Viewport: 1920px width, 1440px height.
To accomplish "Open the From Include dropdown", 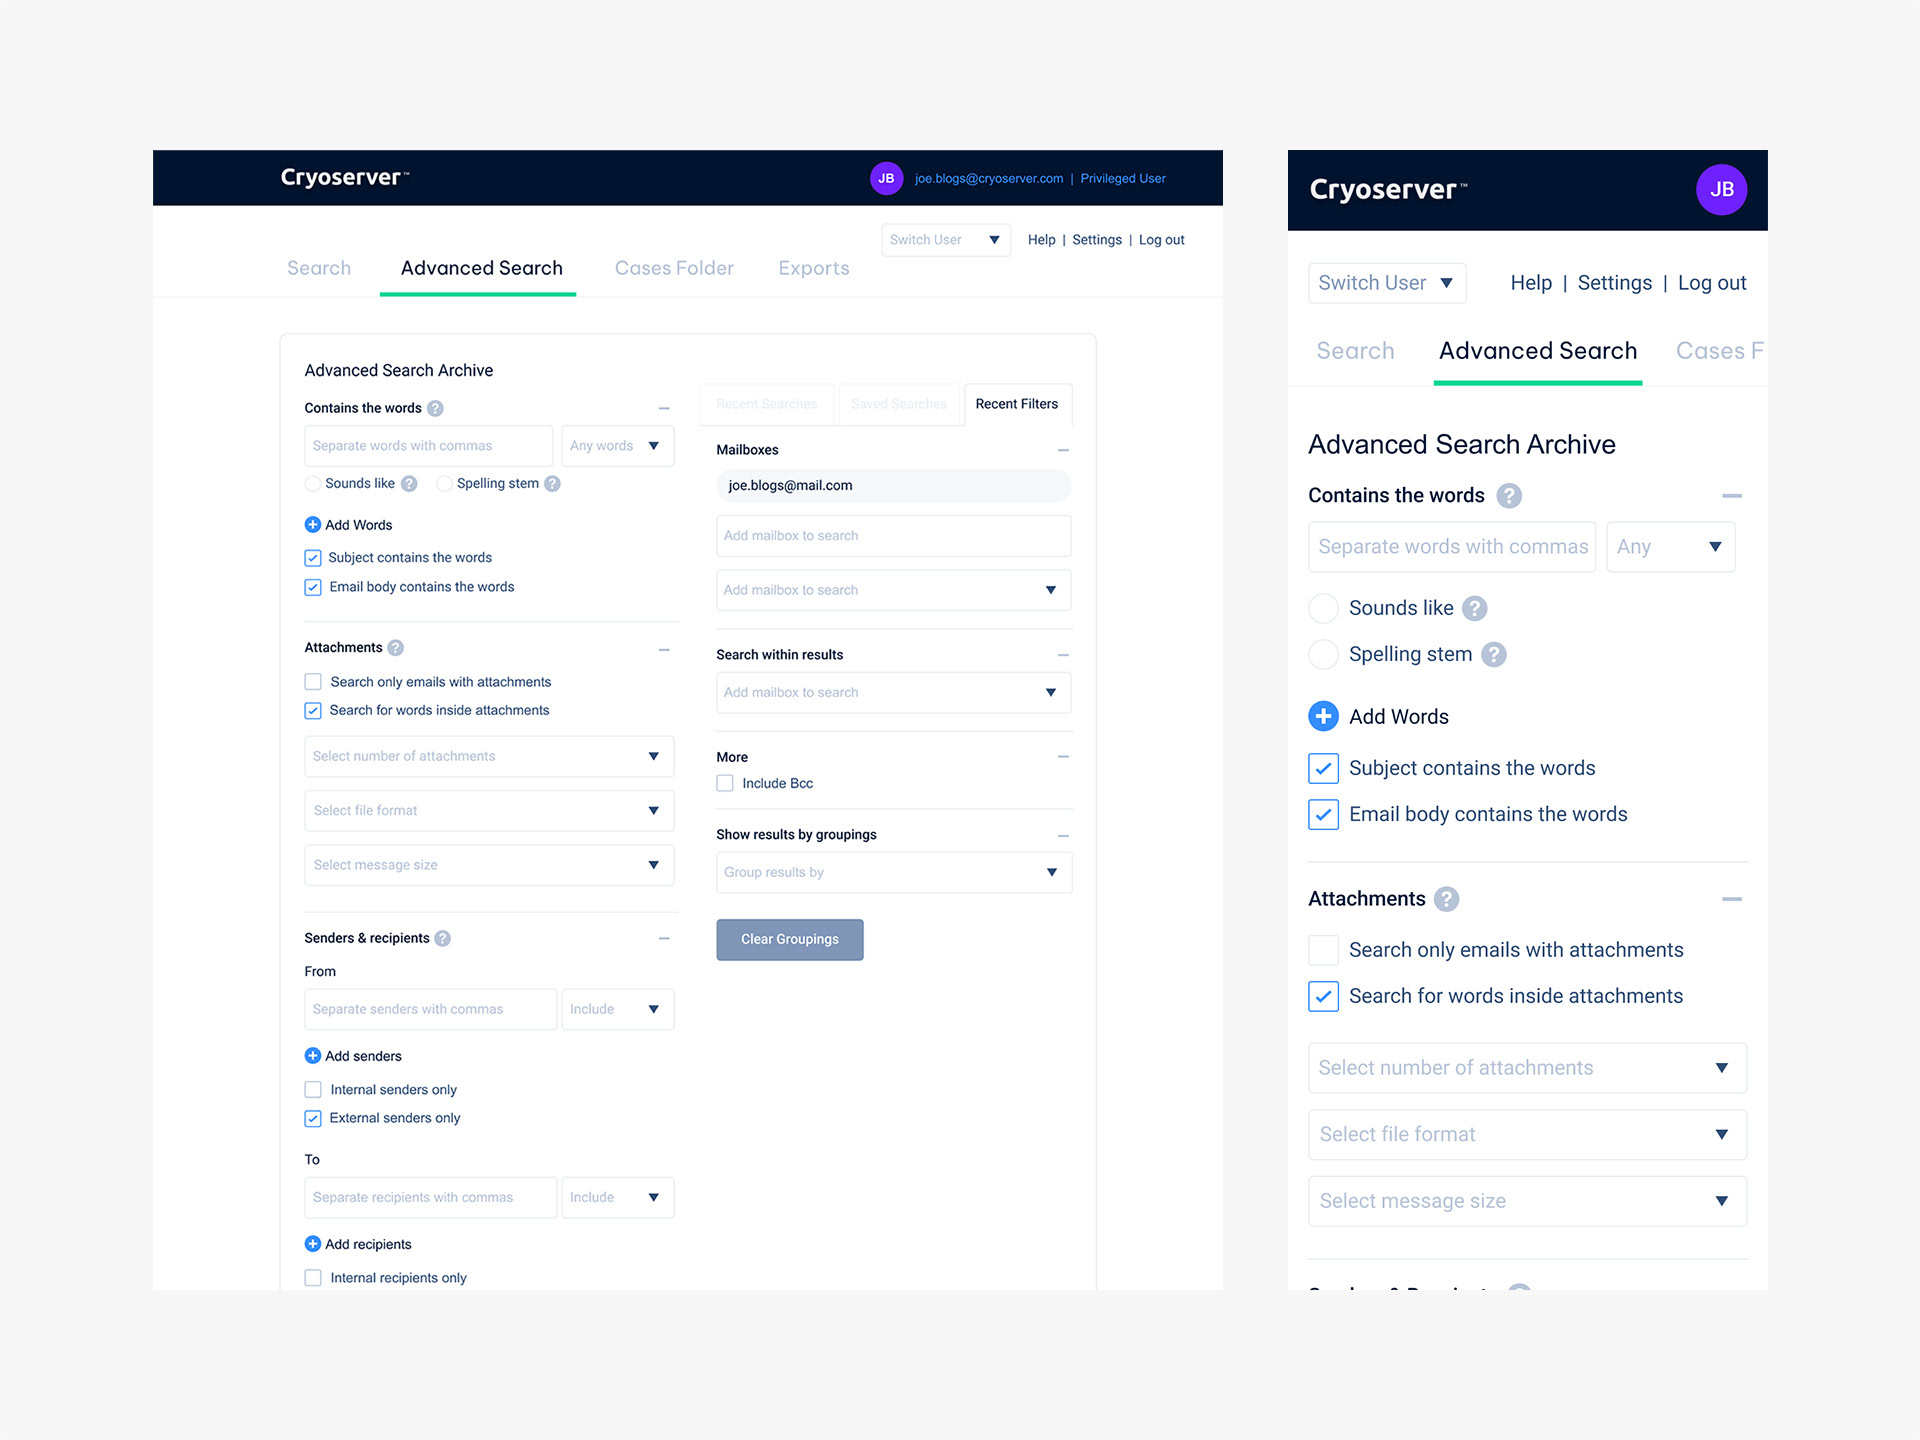I will pyautogui.click(x=618, y=1009).
